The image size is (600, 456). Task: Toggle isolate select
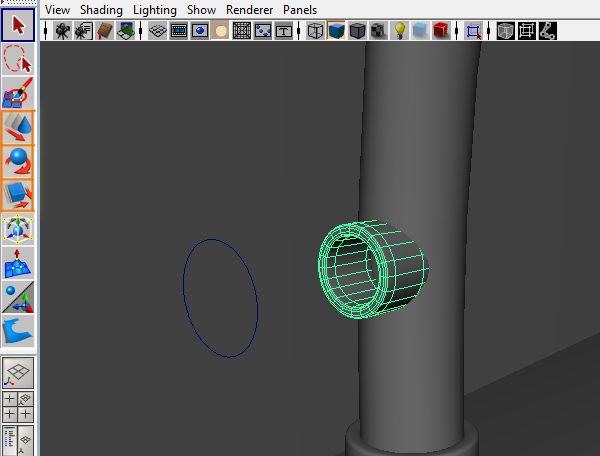pos(473,31)
